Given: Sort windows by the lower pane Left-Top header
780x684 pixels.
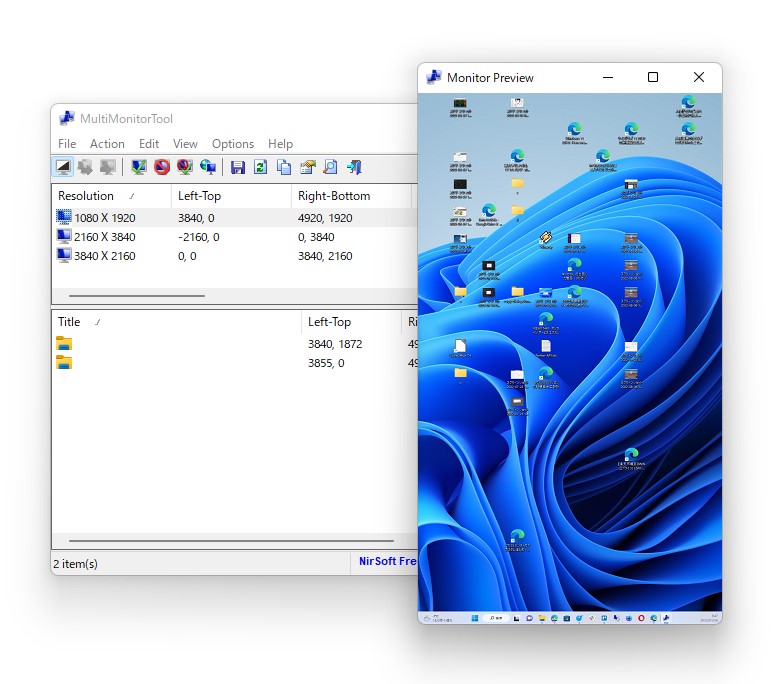Looking at the screenshot, I should pyautogui.click(x=351, y=322).
